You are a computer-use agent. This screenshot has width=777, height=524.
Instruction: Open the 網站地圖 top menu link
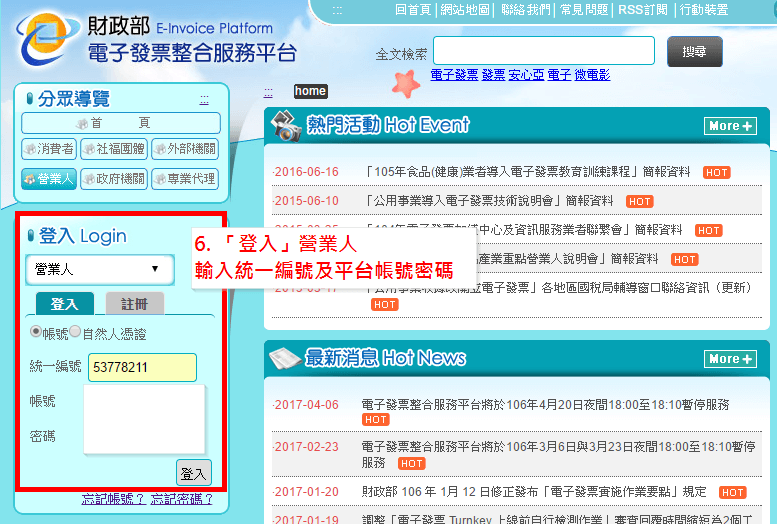465,9
